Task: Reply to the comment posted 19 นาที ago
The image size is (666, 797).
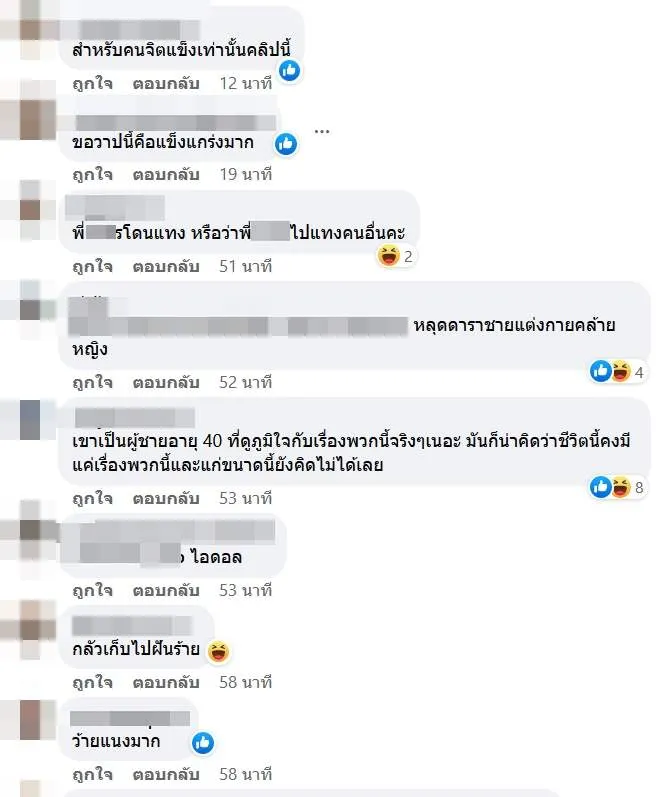Action: [166, 174]
